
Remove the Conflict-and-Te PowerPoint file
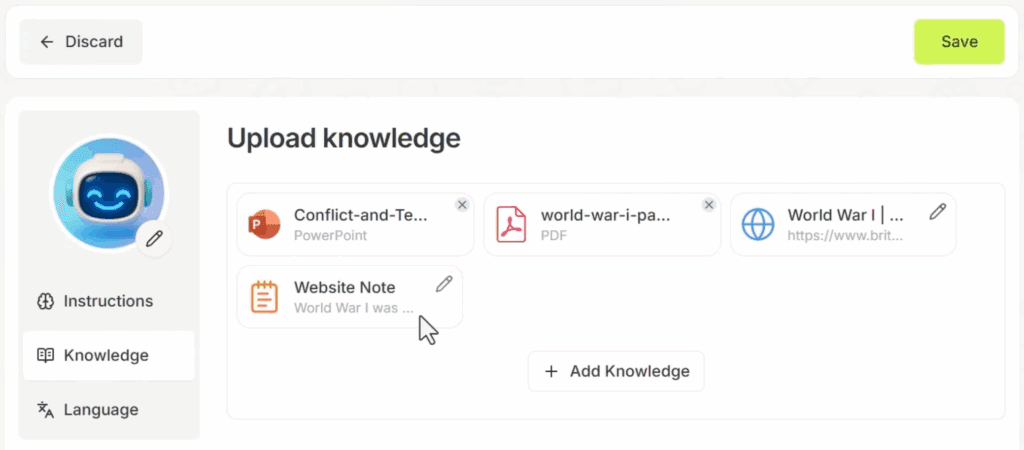(x=462, y=205)
